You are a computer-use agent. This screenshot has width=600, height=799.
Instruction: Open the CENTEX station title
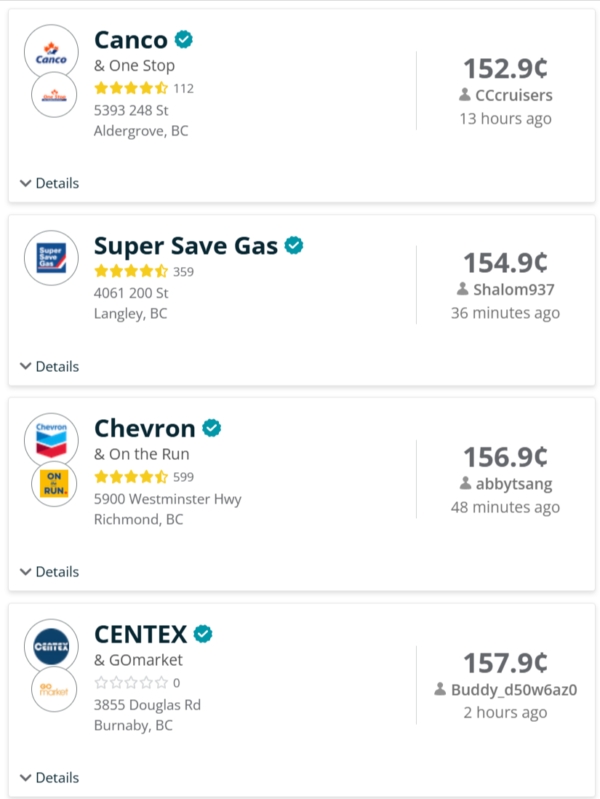[x=141, y=634]
